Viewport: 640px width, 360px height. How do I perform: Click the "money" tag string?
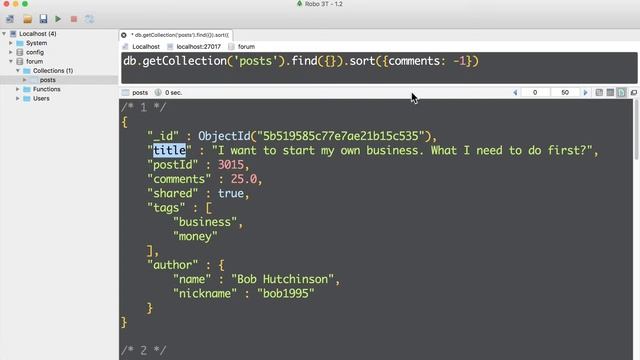coord(195,236)
